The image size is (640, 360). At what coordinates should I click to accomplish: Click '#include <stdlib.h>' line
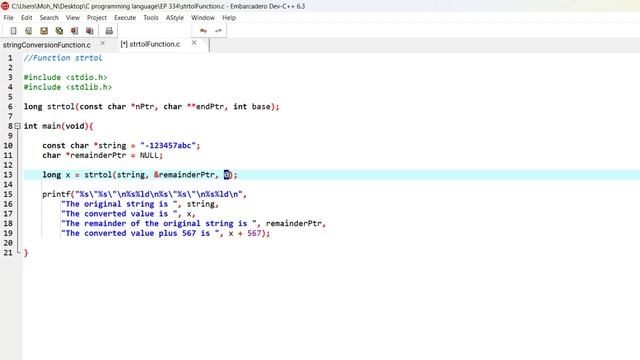[x=68, y=87]
